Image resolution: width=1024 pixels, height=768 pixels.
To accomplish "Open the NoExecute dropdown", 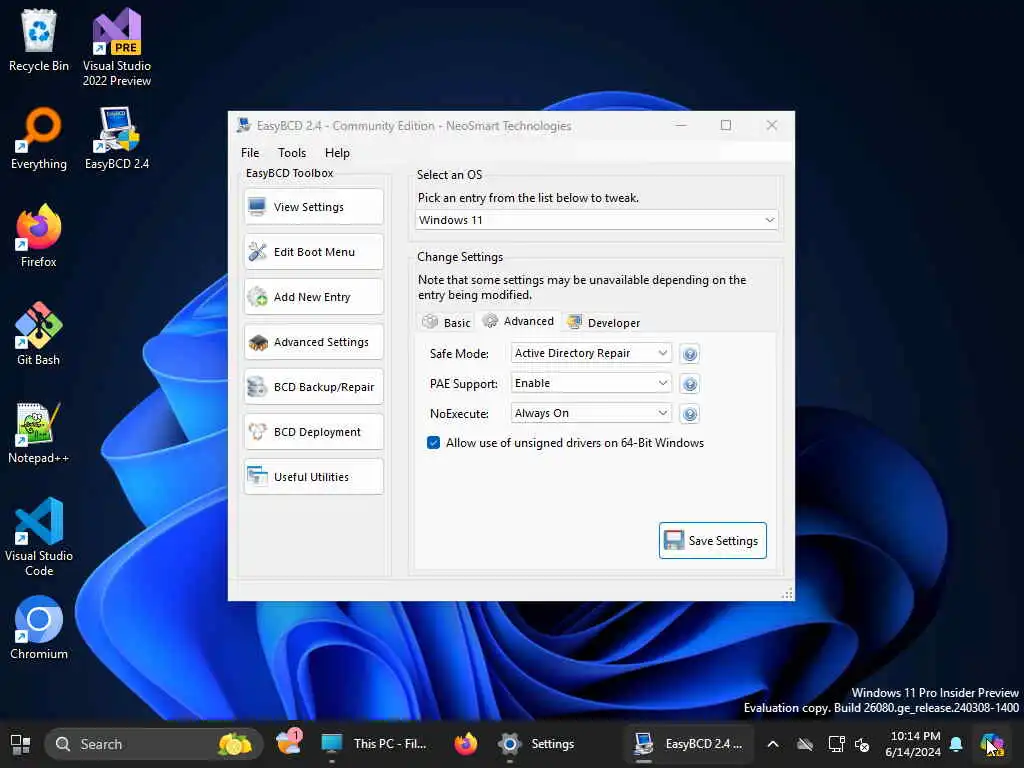I will 591,413.
